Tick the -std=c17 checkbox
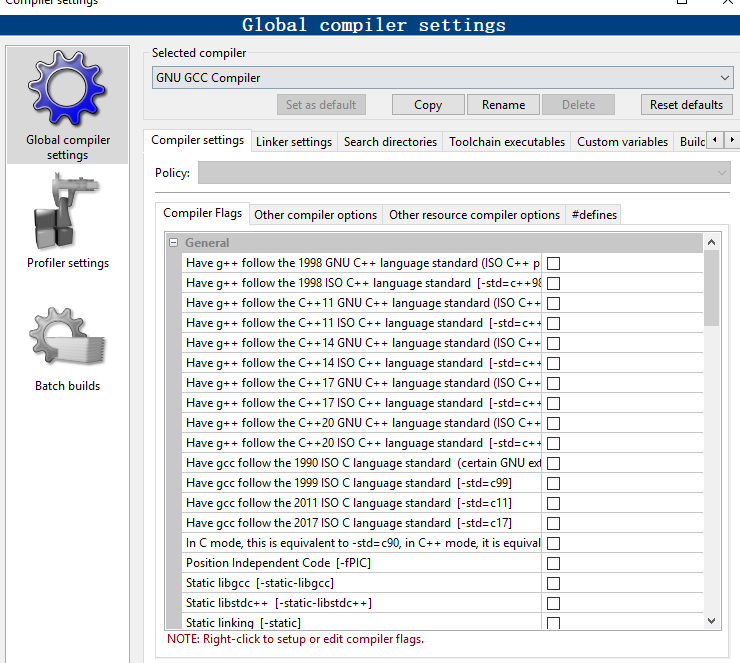 click(553, 523)
